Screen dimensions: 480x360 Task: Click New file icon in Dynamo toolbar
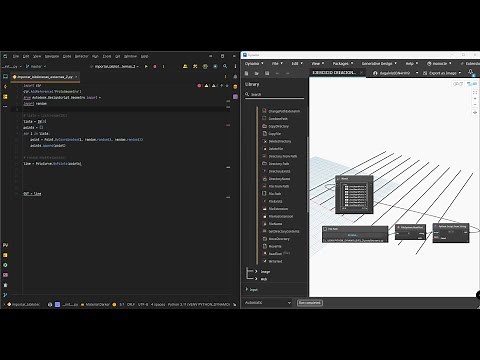coord(247,73)
